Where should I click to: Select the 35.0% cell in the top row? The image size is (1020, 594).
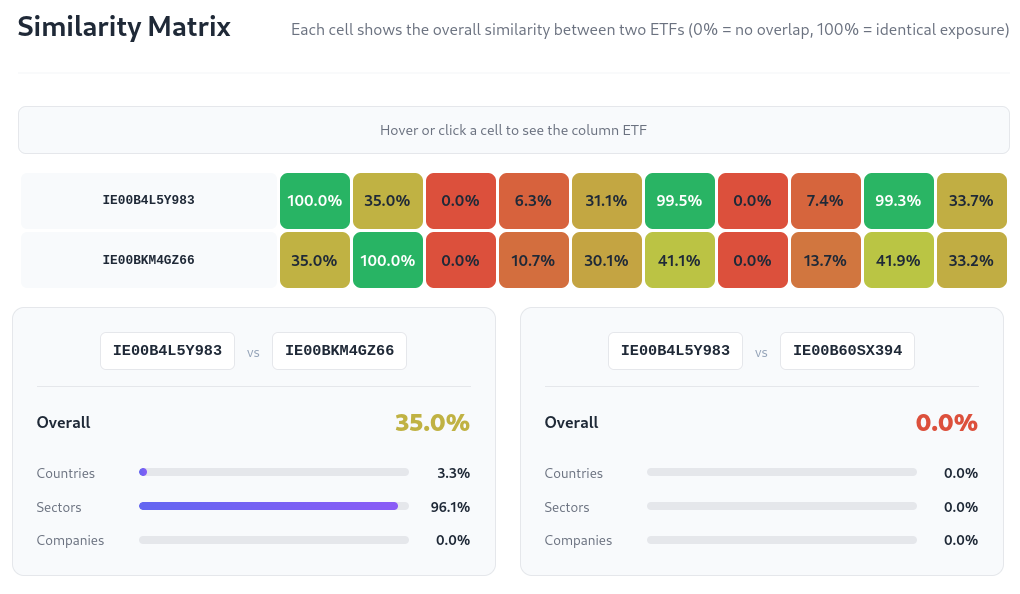pyautogui.click(x=387, y=200)
